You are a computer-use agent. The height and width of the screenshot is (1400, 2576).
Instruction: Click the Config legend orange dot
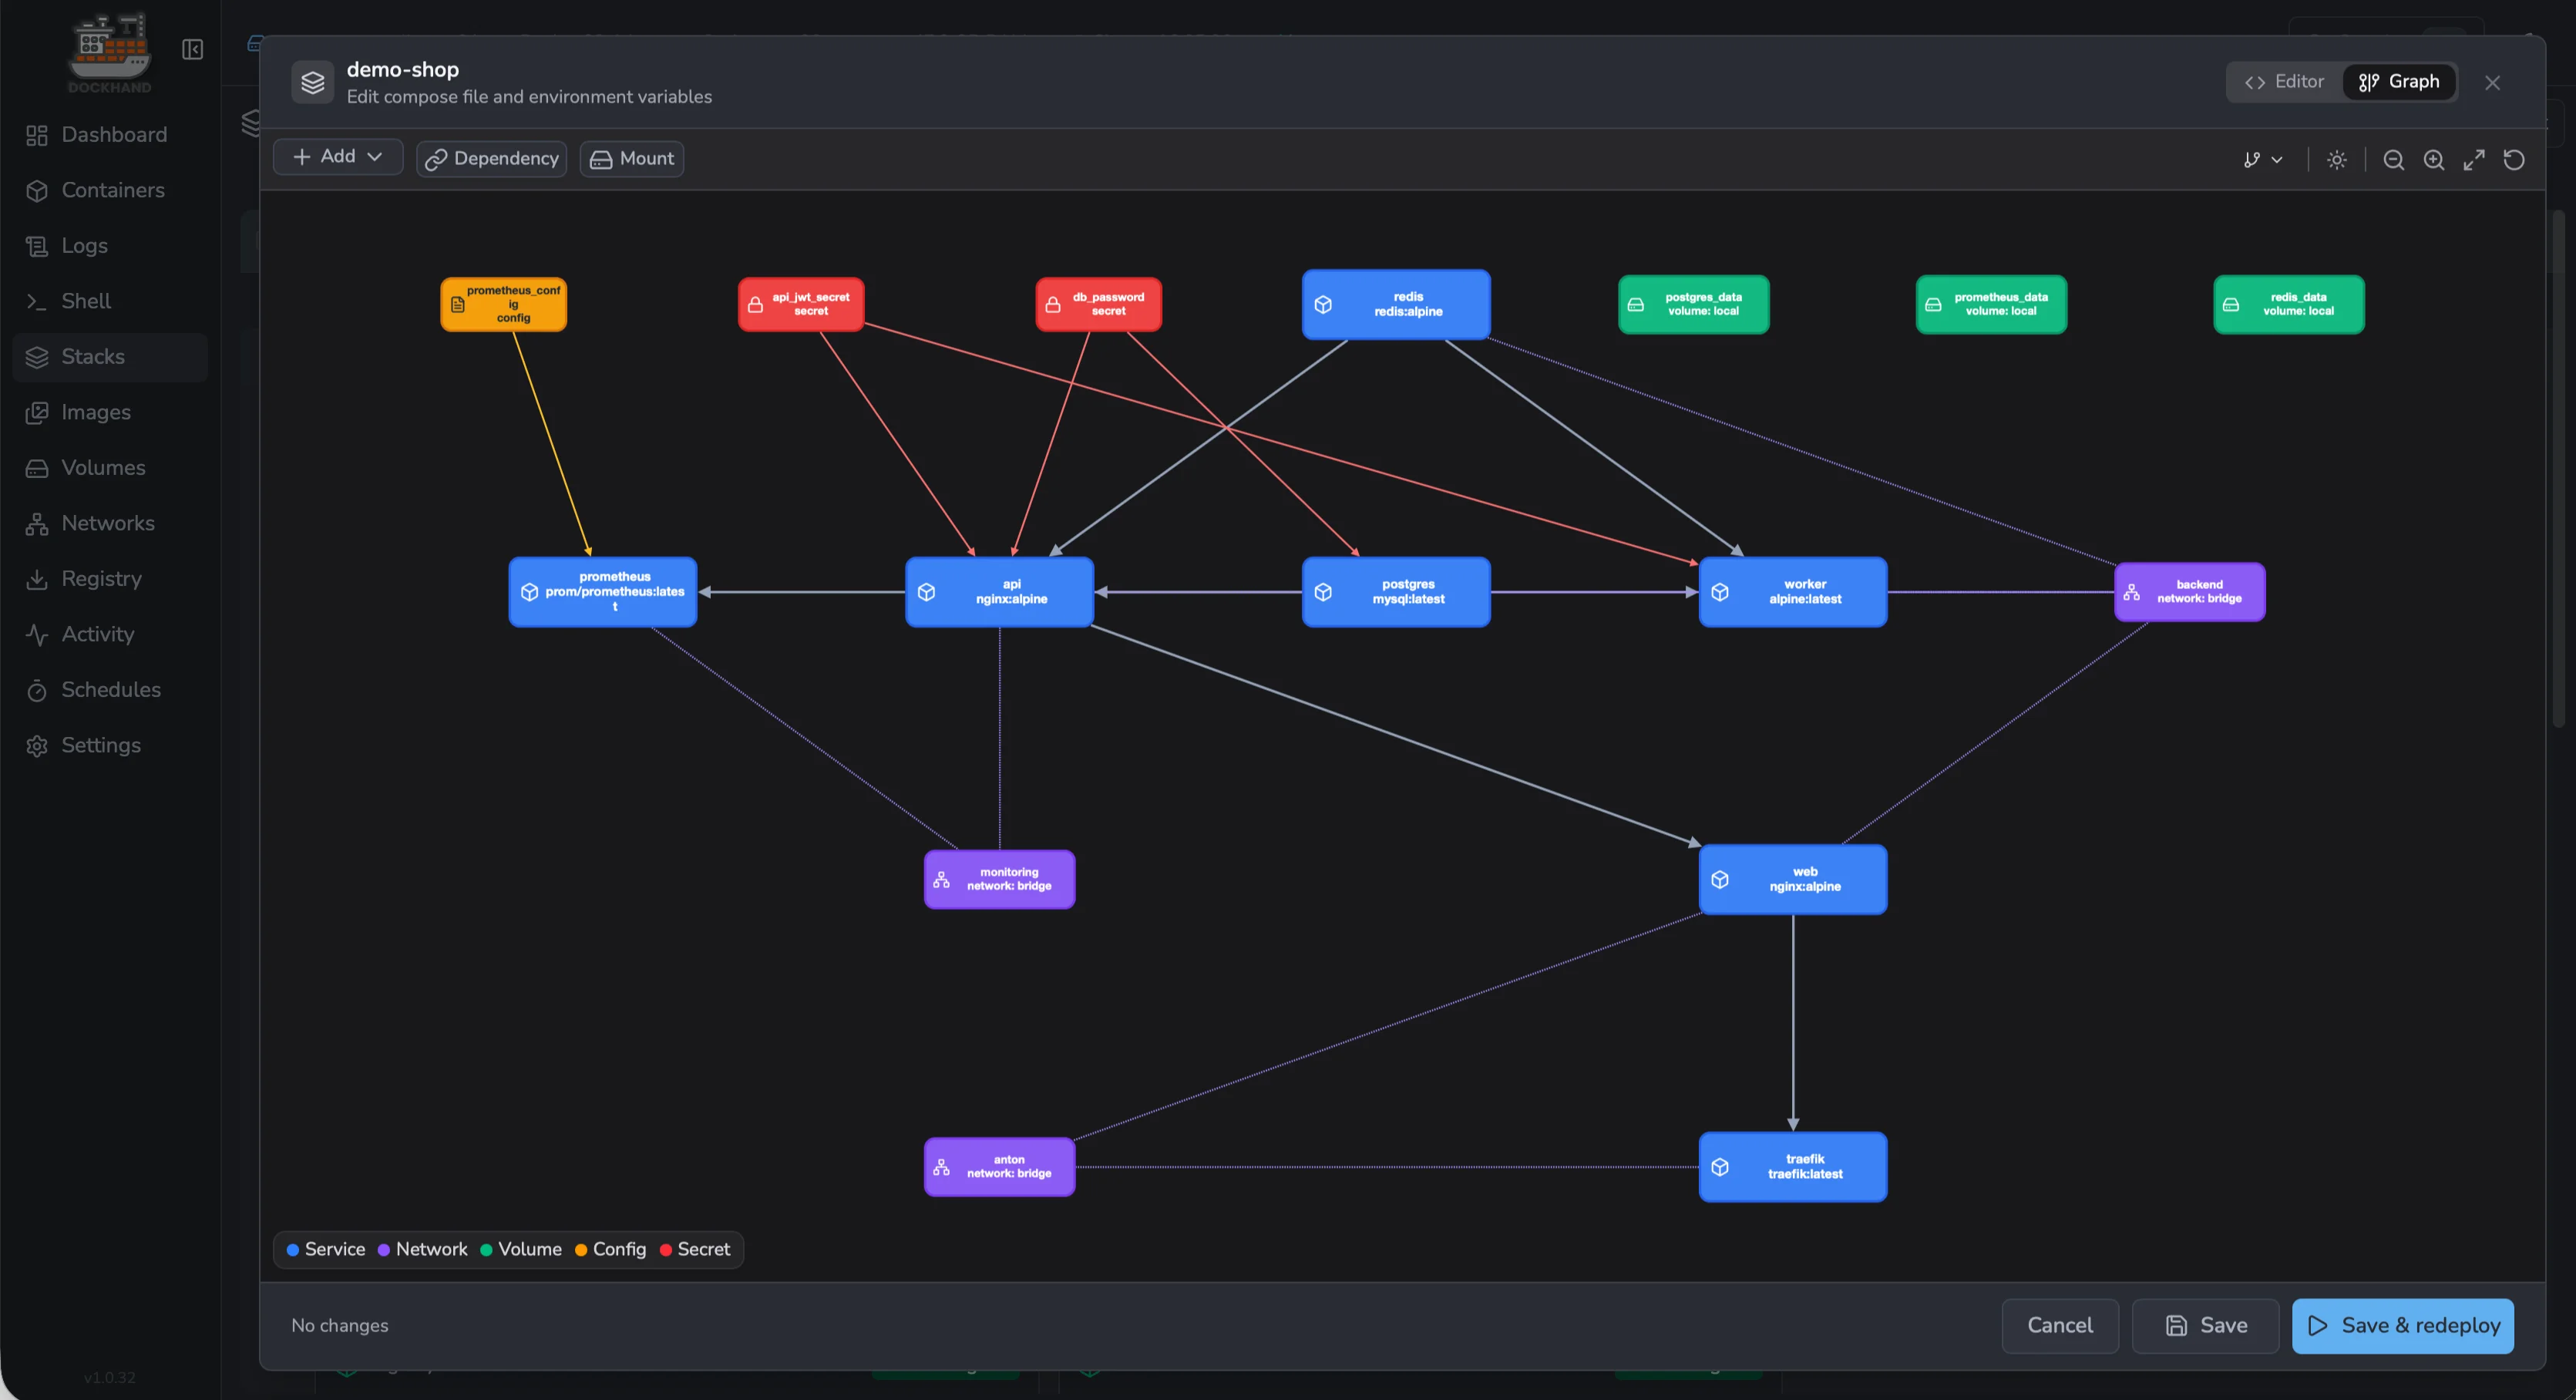pyautogui.click(x=581, y=1250)
